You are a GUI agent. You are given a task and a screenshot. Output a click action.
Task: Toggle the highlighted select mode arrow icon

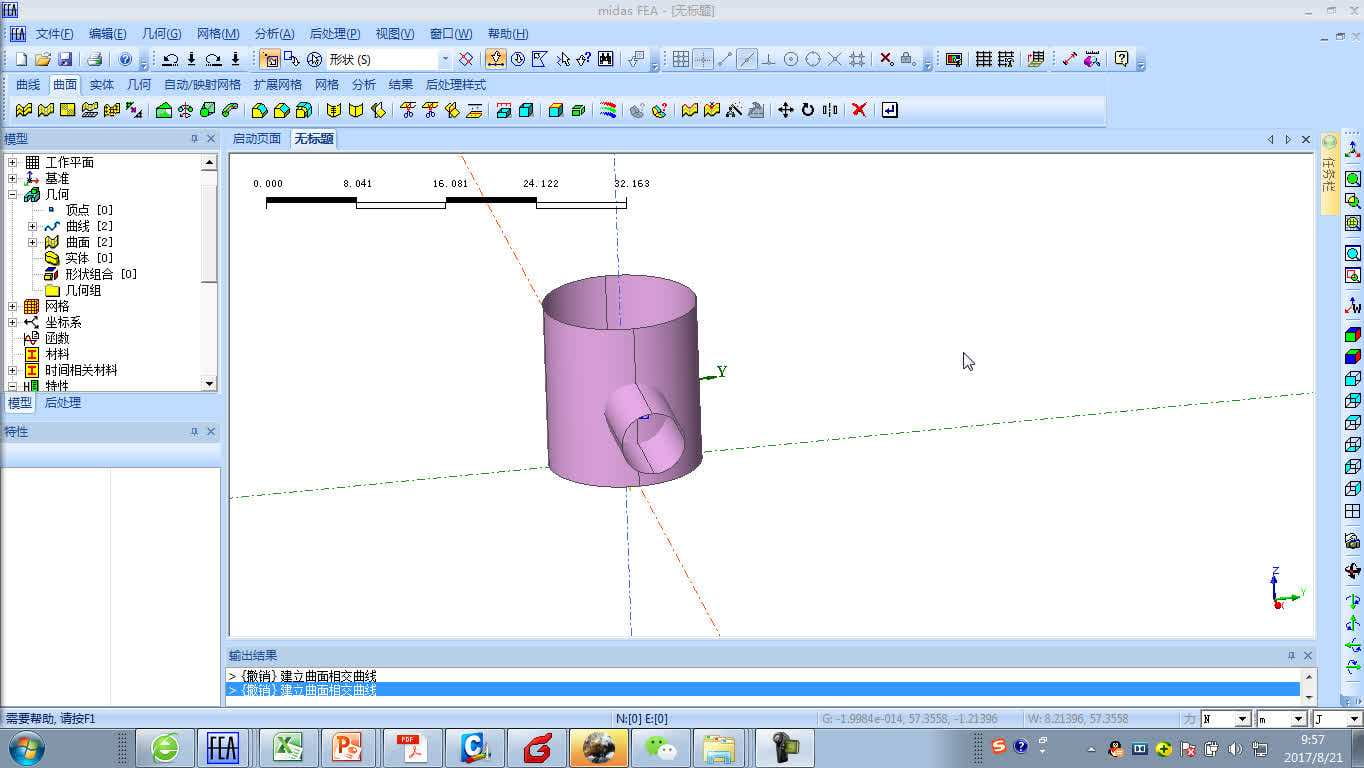tap(495, 60)
